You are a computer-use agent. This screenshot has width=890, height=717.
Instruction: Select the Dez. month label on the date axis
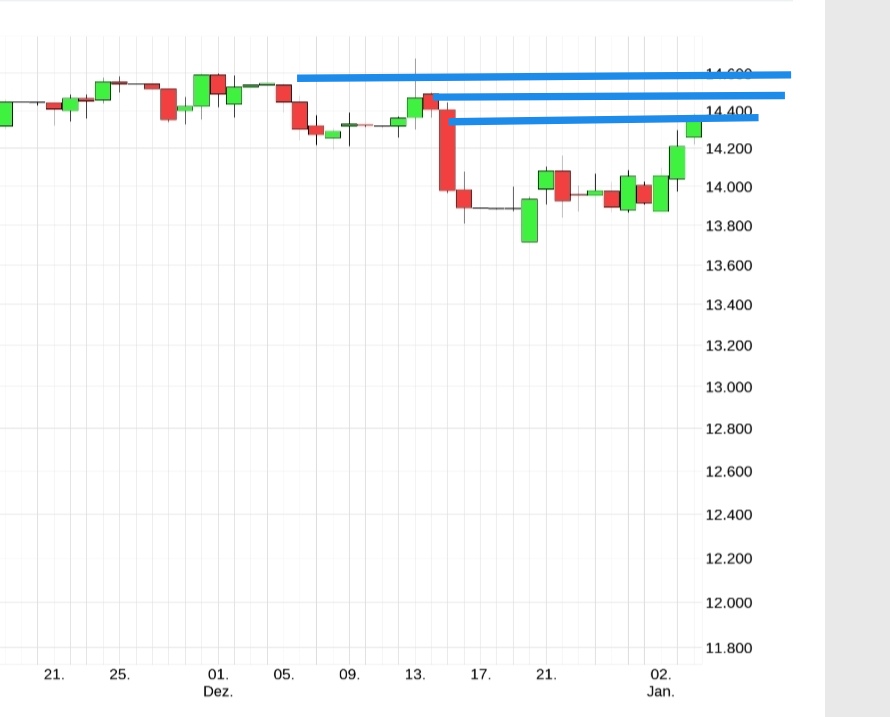coord(219,691)
